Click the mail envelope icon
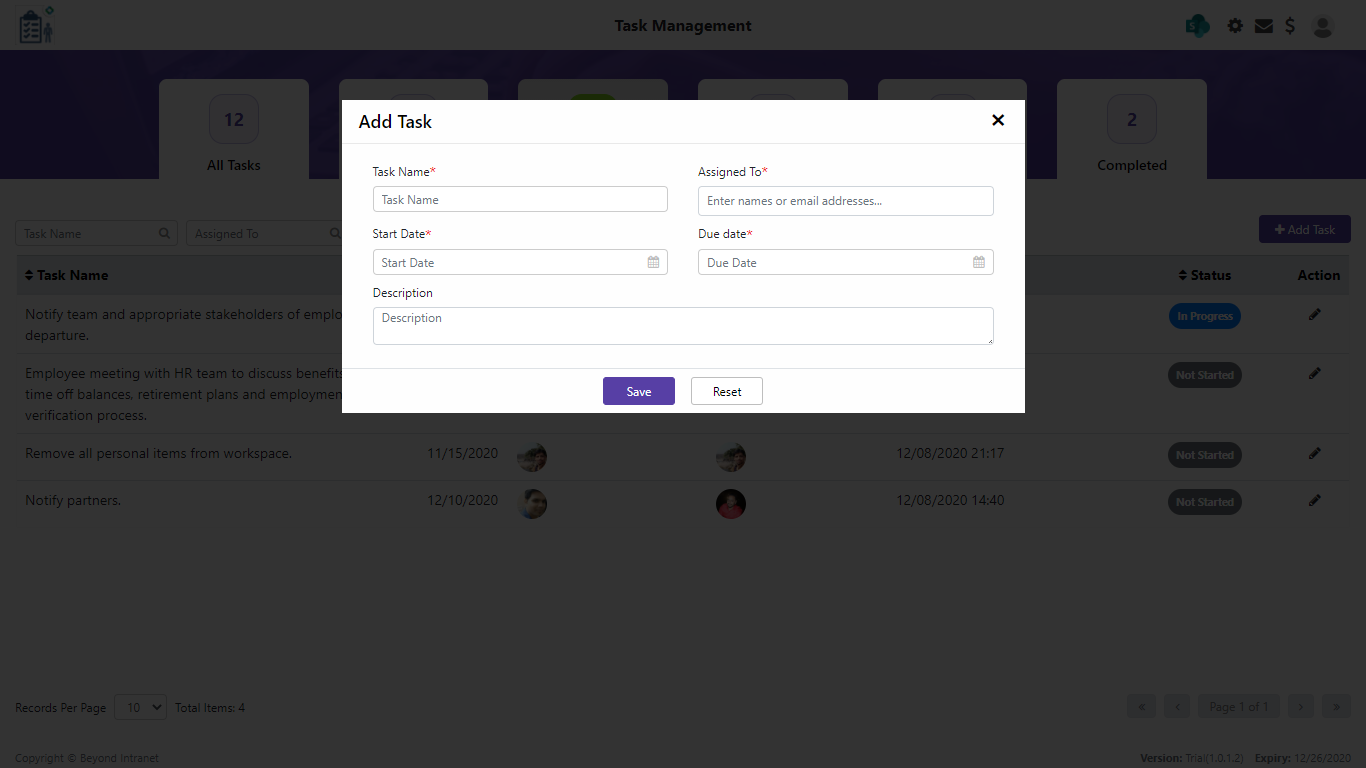This screenshot has height=768, width=1366. click(x=1264, y=26)
